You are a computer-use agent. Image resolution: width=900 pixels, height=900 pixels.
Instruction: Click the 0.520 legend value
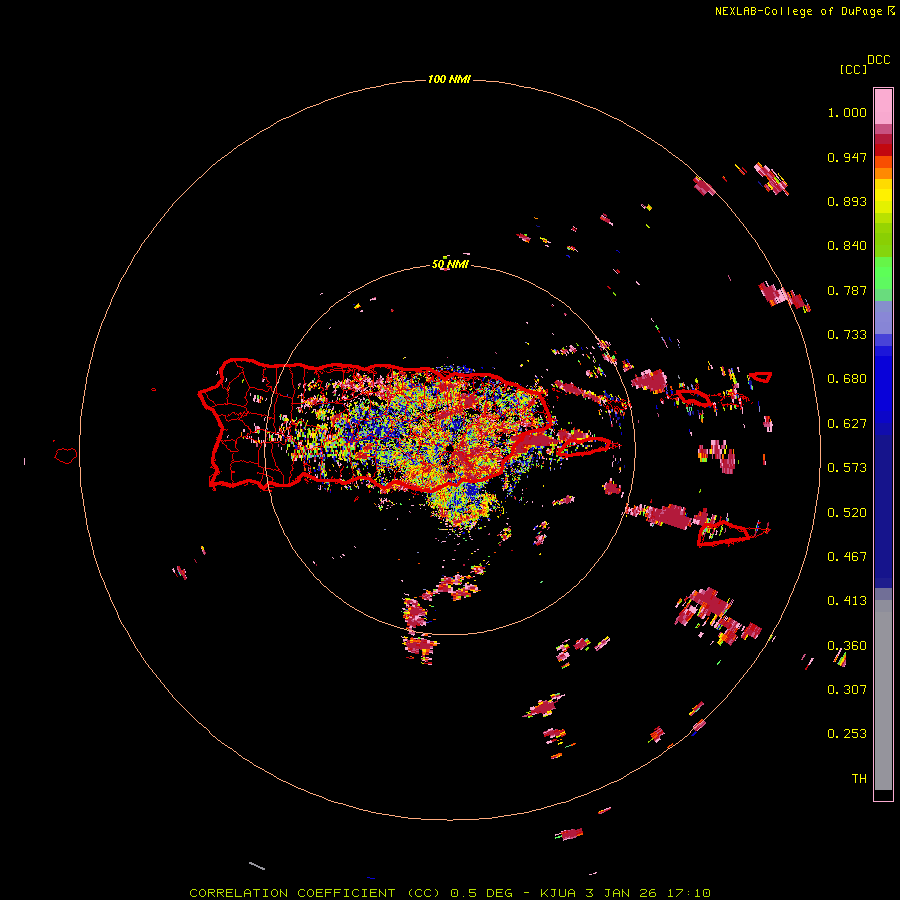pos(847,513)
